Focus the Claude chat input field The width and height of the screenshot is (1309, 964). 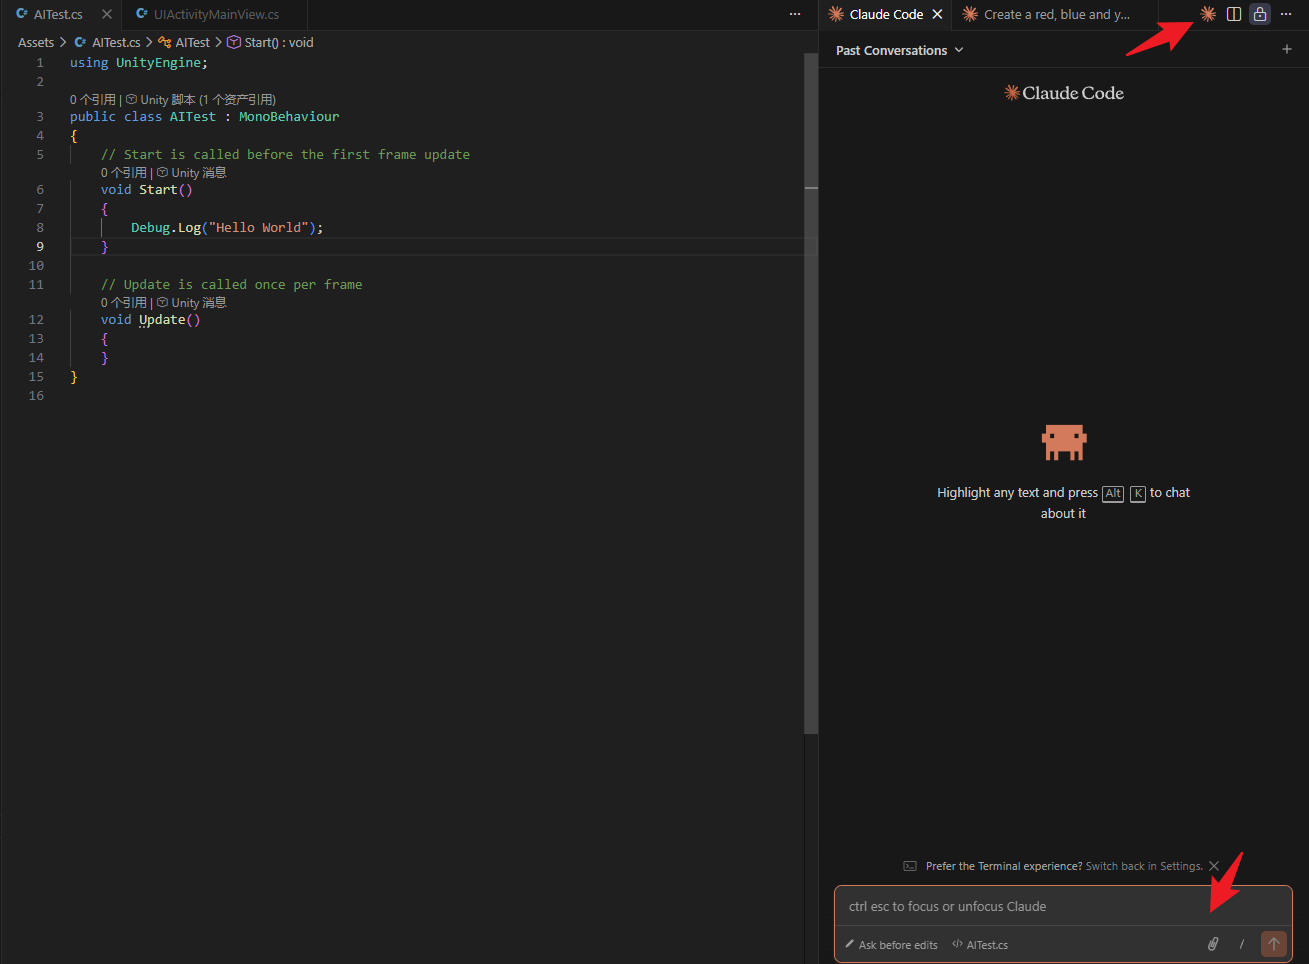click(1020, 906)
